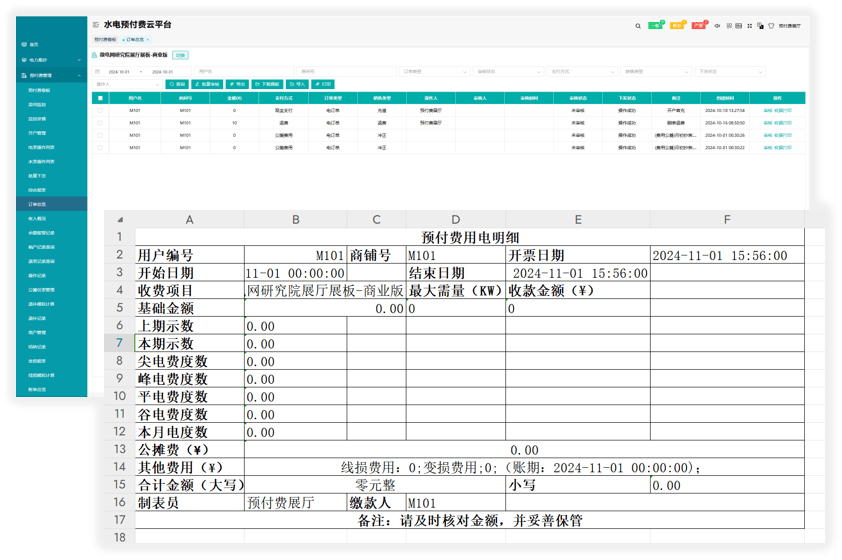Open the 订单类型 filter dropdown
The image size is (842, 560).
pyautogui.click(x=435, y=72)
